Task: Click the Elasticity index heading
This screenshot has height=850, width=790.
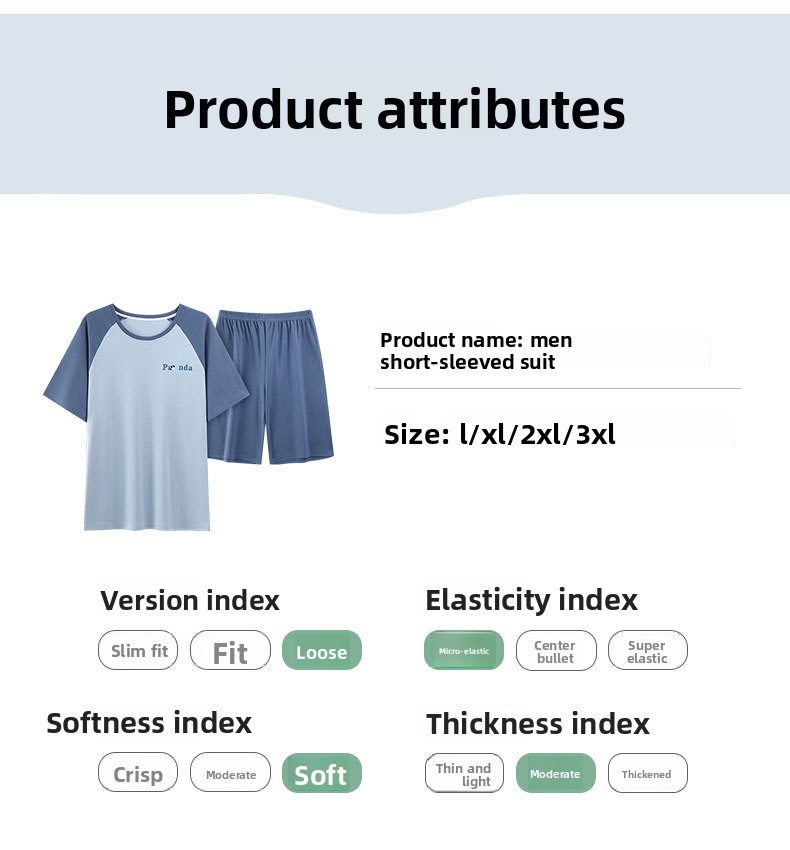Action: click(531, 600)
